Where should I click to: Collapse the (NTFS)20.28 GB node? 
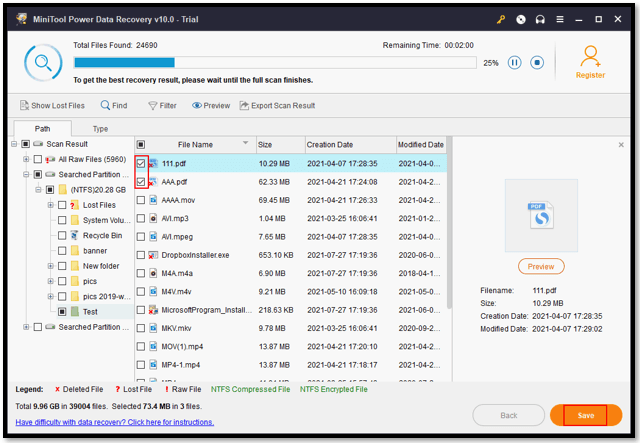[38, 189]
